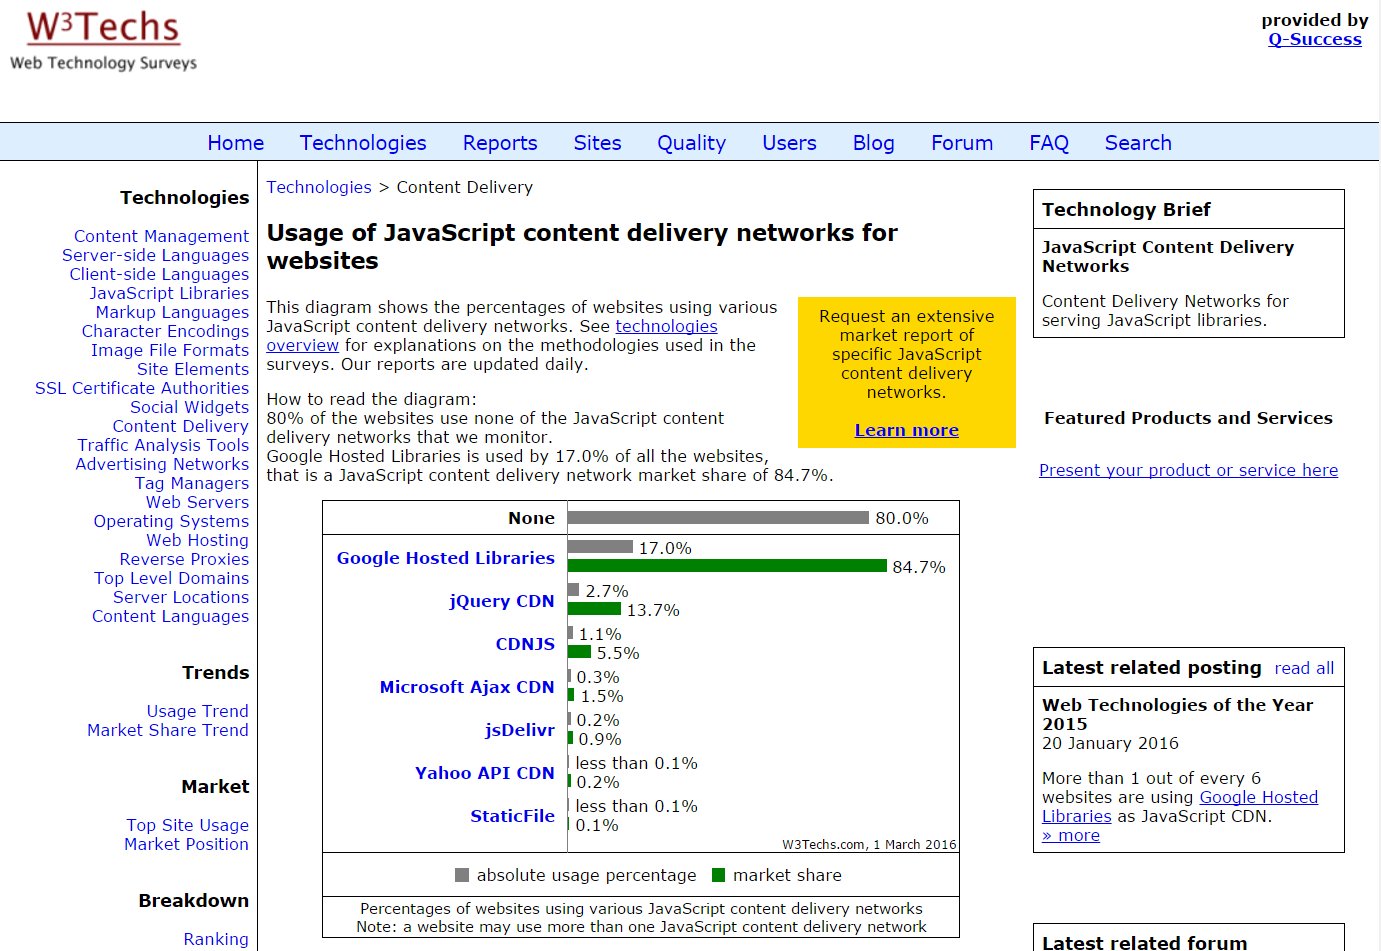Viewport: 1381px width, 951px height.
Task: Click the » more link in latest posting
Action: click(1071, 835)
